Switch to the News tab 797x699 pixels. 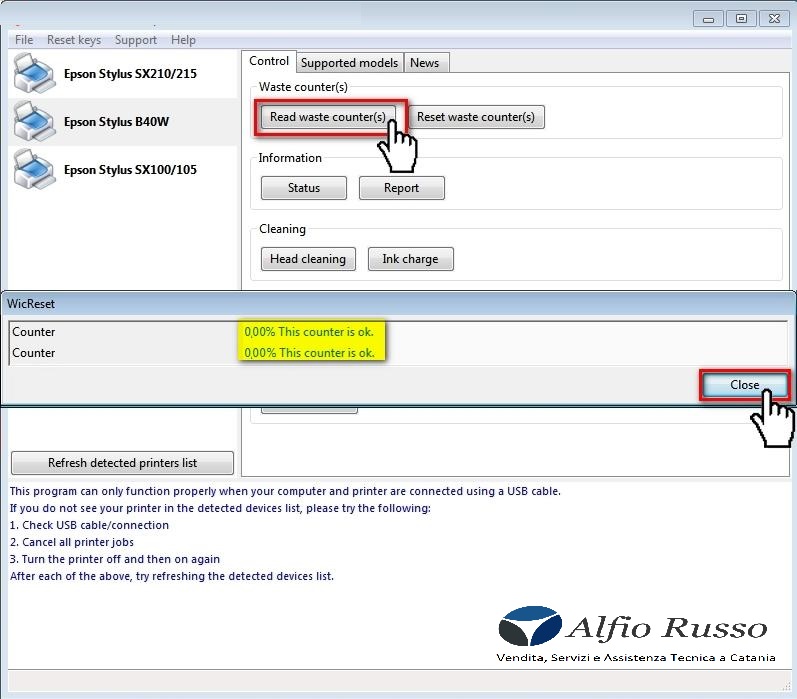coord(424,63)
